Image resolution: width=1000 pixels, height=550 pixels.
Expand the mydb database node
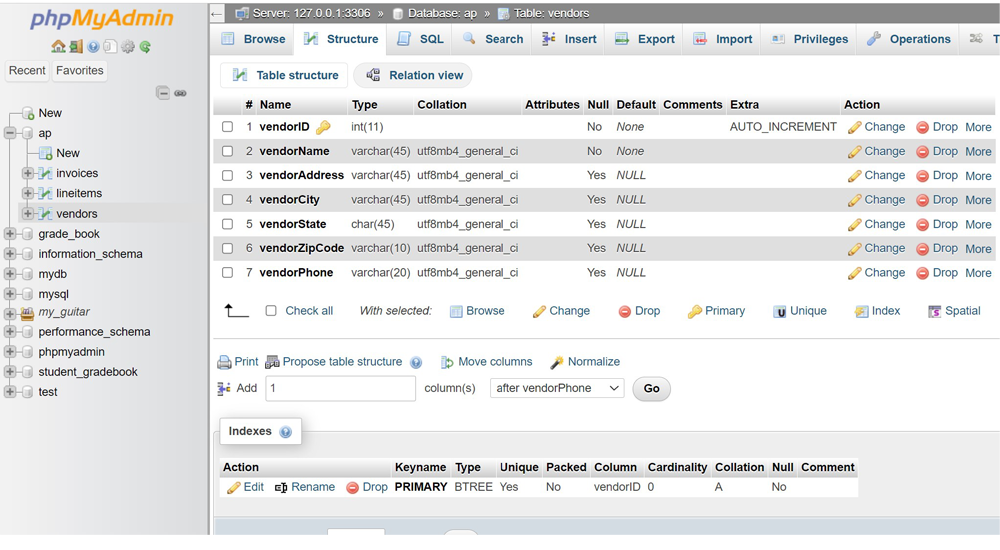[x=10, y=274]
